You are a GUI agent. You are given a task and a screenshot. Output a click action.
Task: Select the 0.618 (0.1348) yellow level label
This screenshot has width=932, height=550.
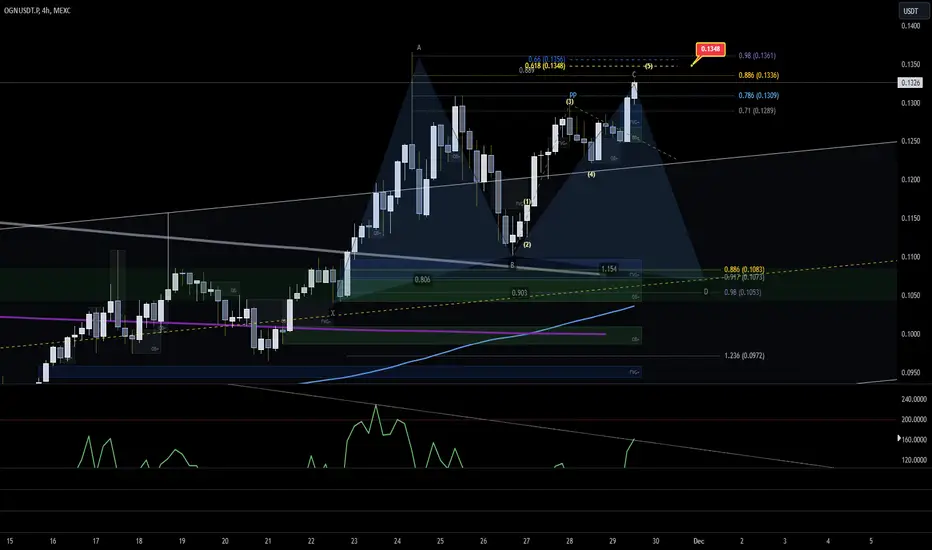pyautogui.click(x=544, y=65)
